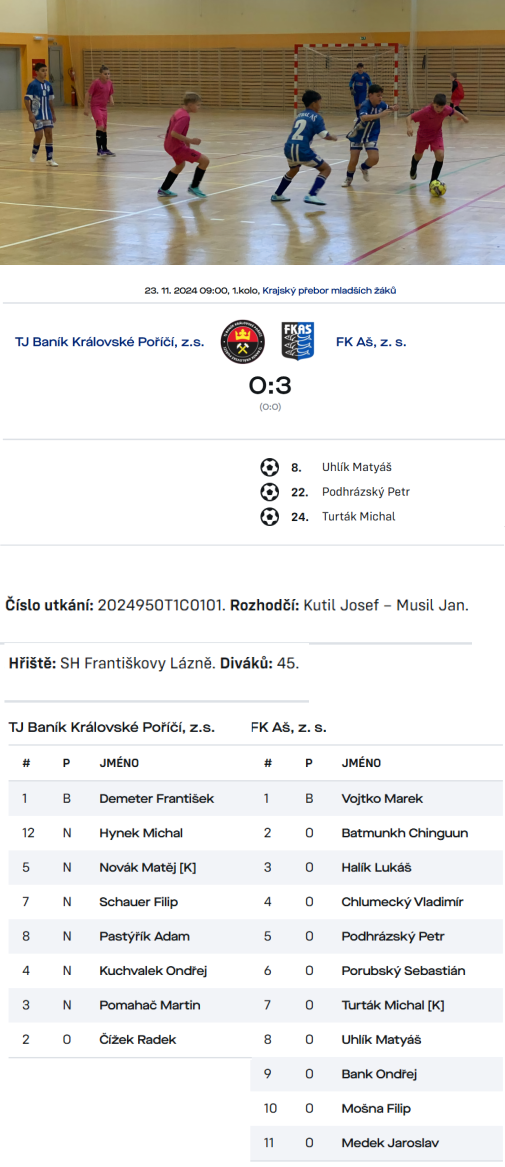This screenshot has width=505, height=1167.
Task: Click captain Novák Matěj [K] row
Action: (129, 868)
